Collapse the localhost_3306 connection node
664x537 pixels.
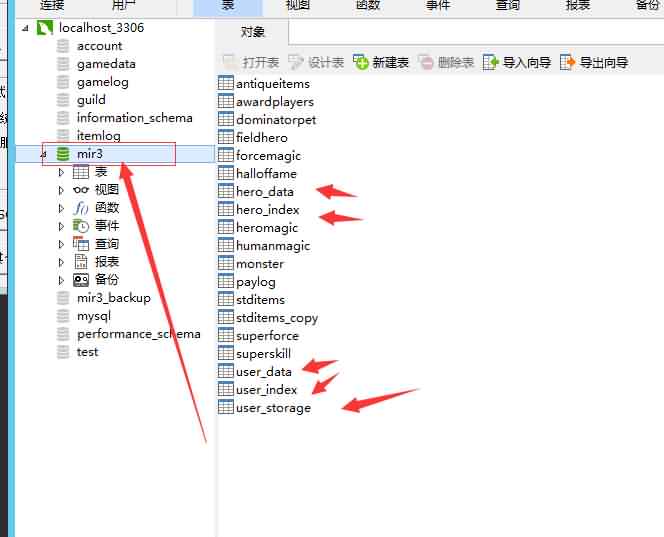click(x=25, y=28)
